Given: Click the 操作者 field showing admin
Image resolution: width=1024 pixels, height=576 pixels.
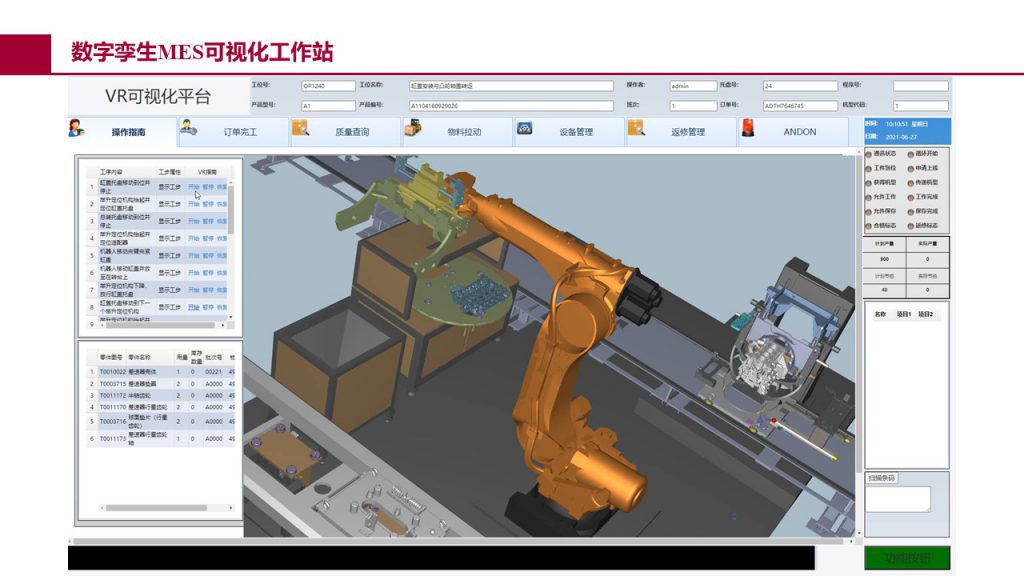Looking at the screenshot, I should [x=693, y=86].
